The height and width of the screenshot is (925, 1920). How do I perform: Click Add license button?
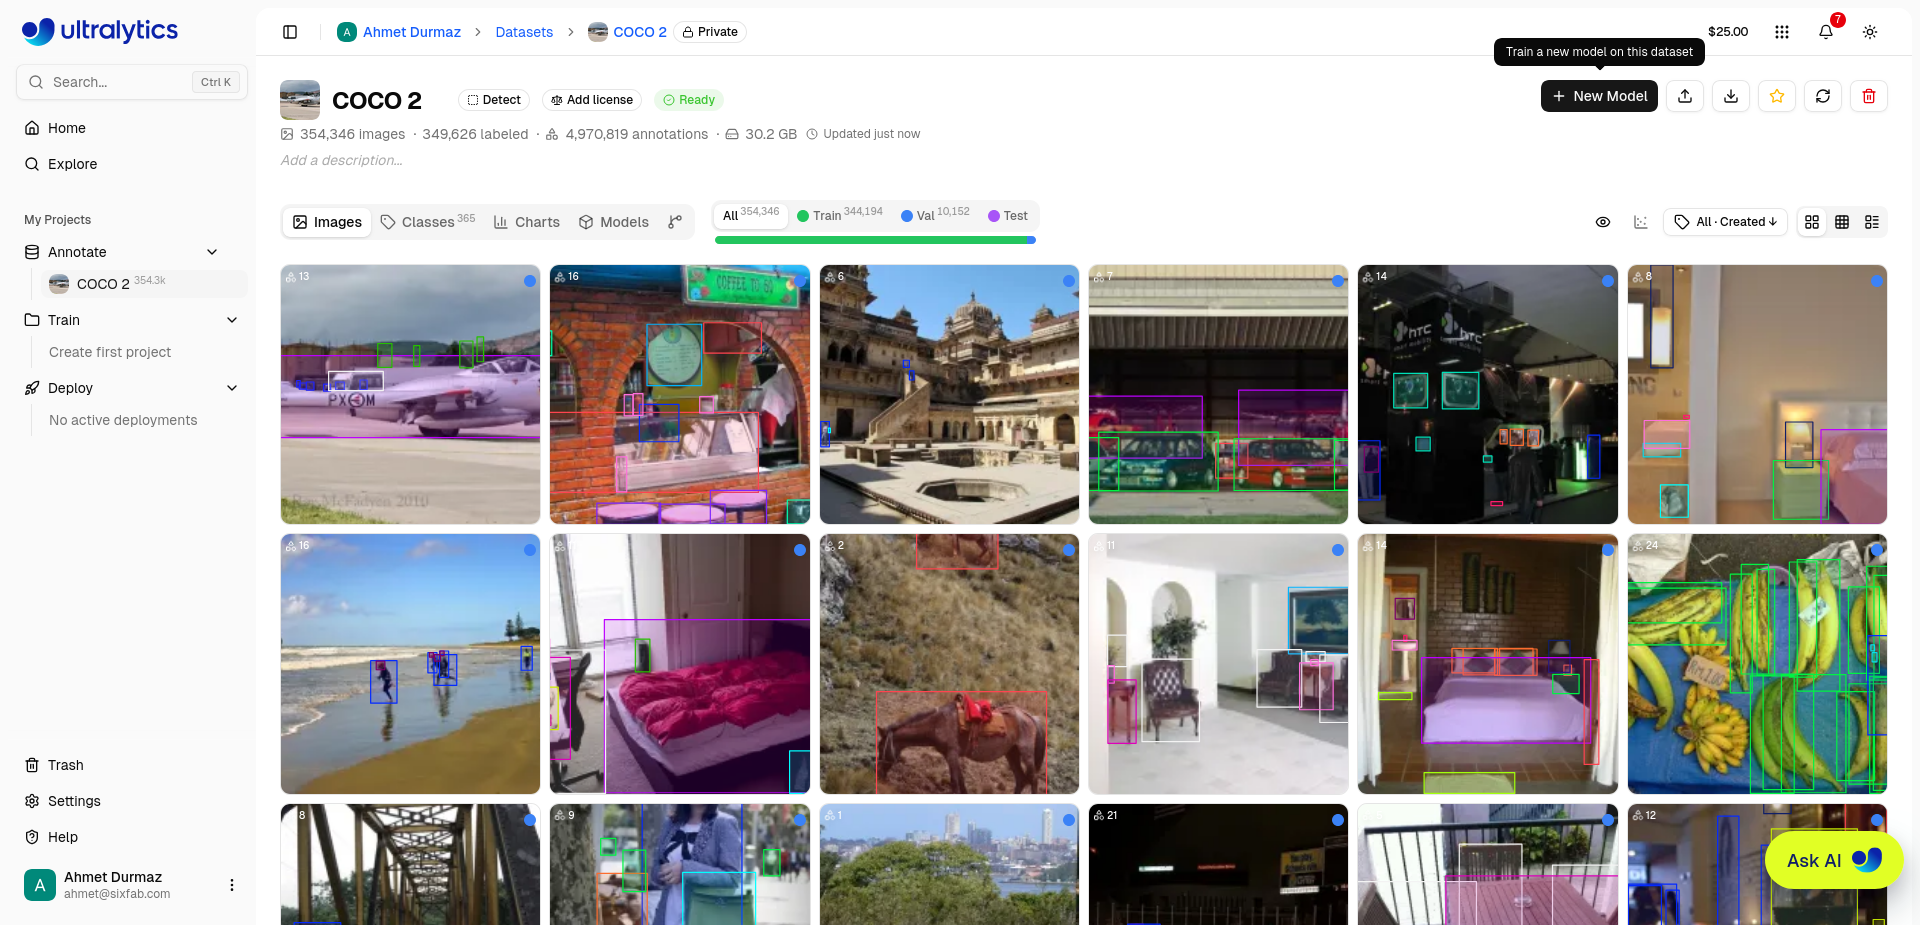[592, 100]
